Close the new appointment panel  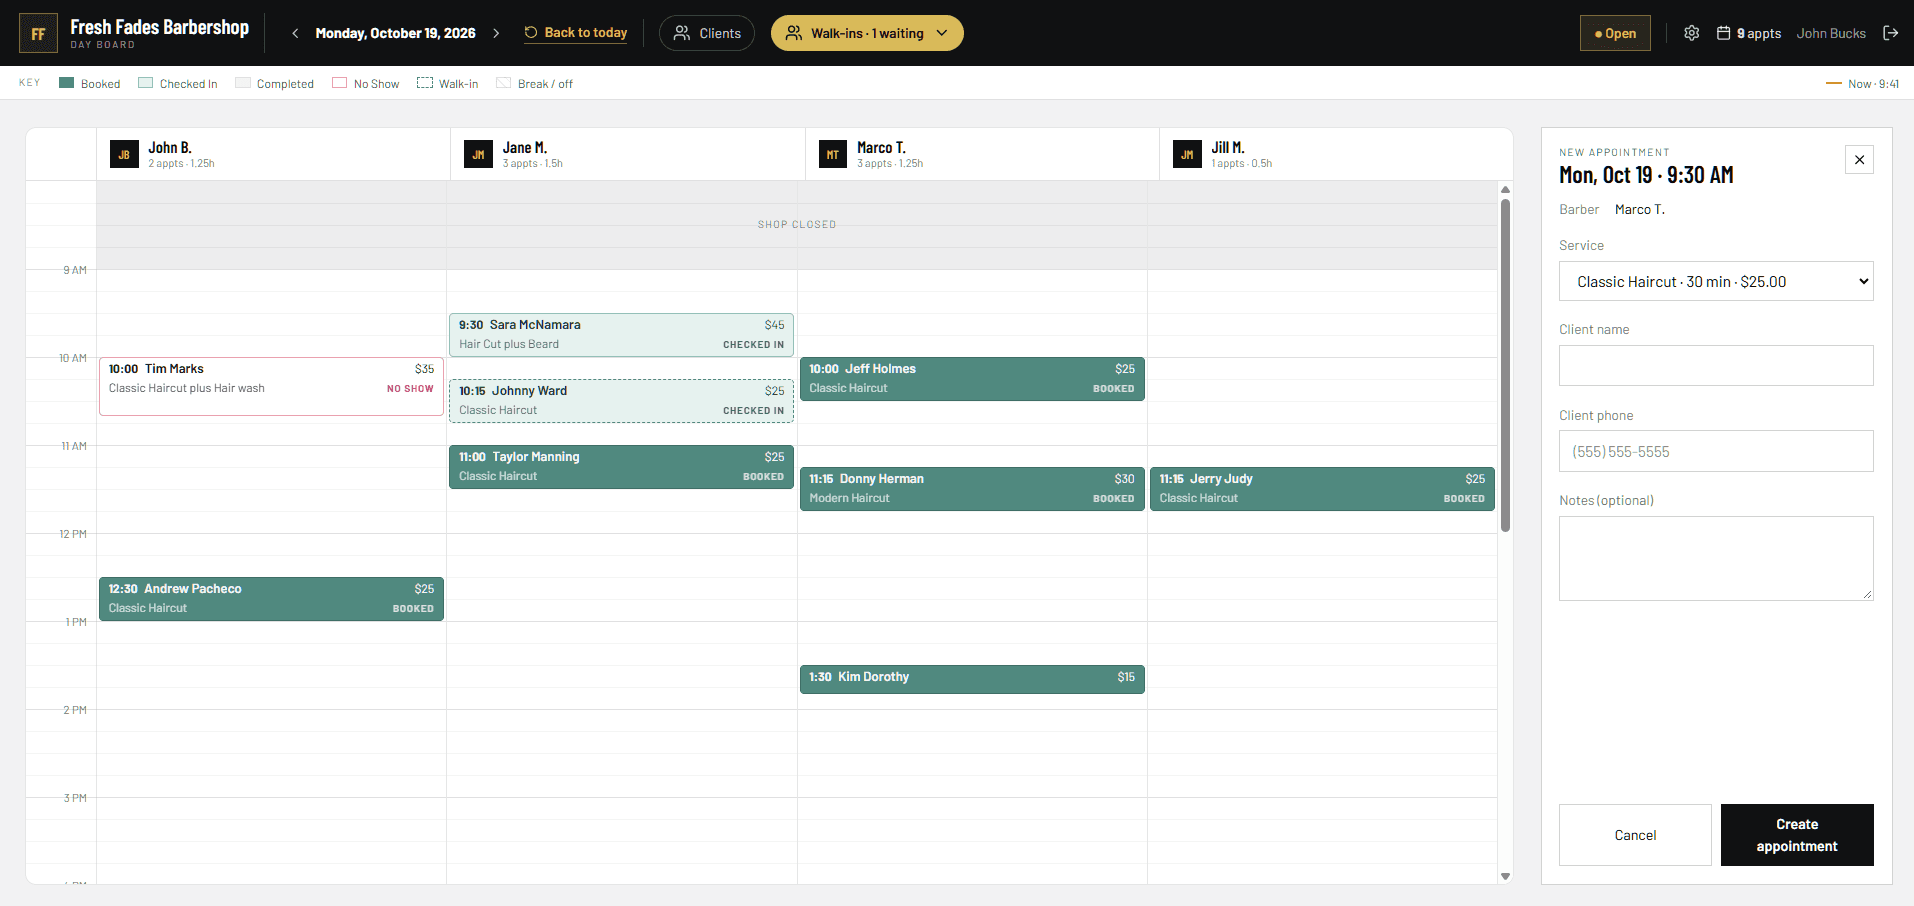tap(1859, 160)
